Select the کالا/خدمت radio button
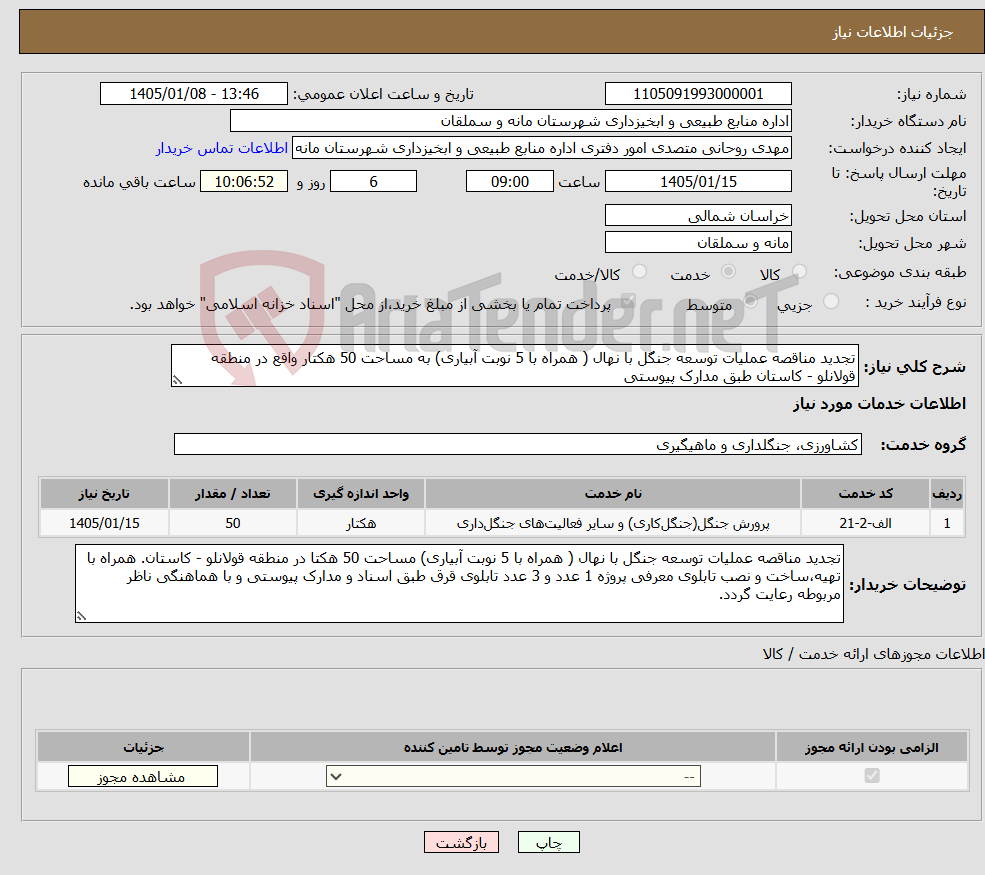The width and height of the screenshot is (985, 875). point(639,271)
